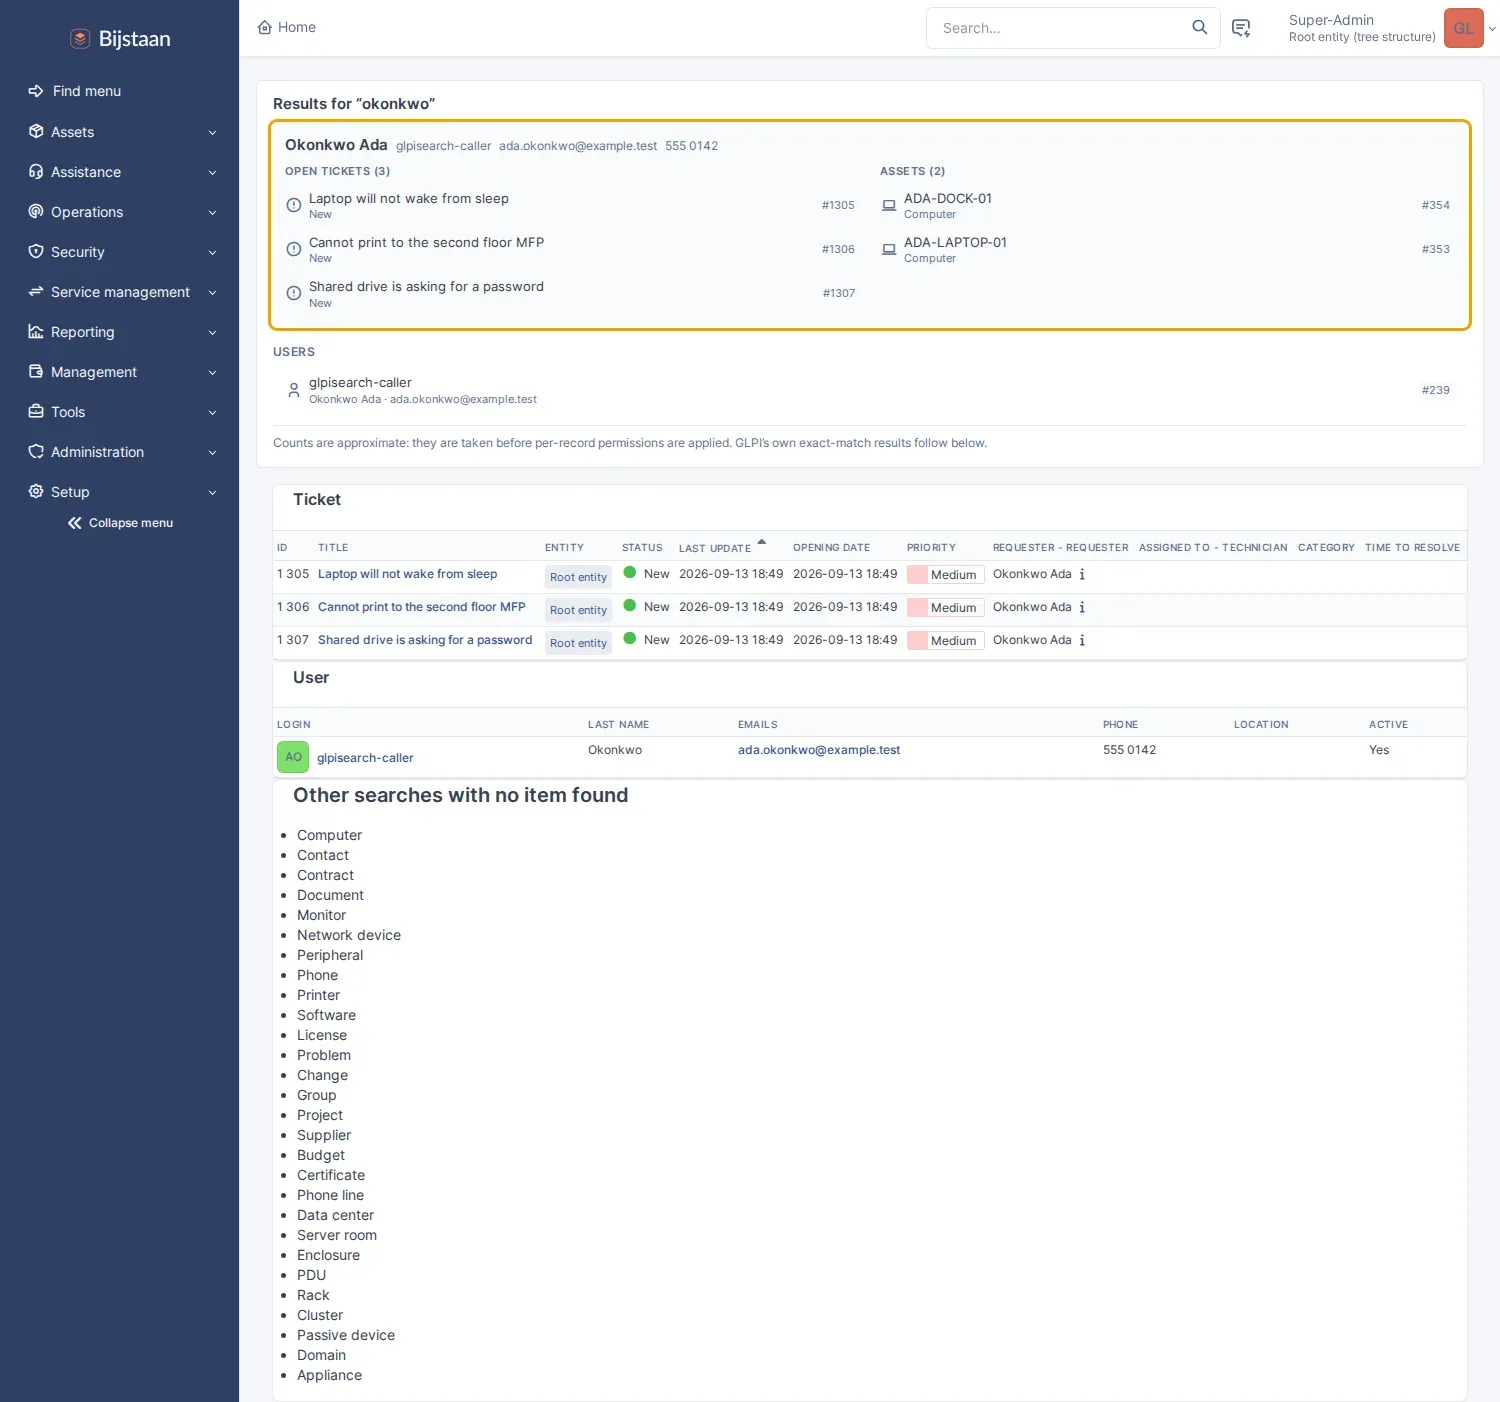Expand the Assets menu chevron
Screen dimensions: 1500x1402
[x=212, y=132]
